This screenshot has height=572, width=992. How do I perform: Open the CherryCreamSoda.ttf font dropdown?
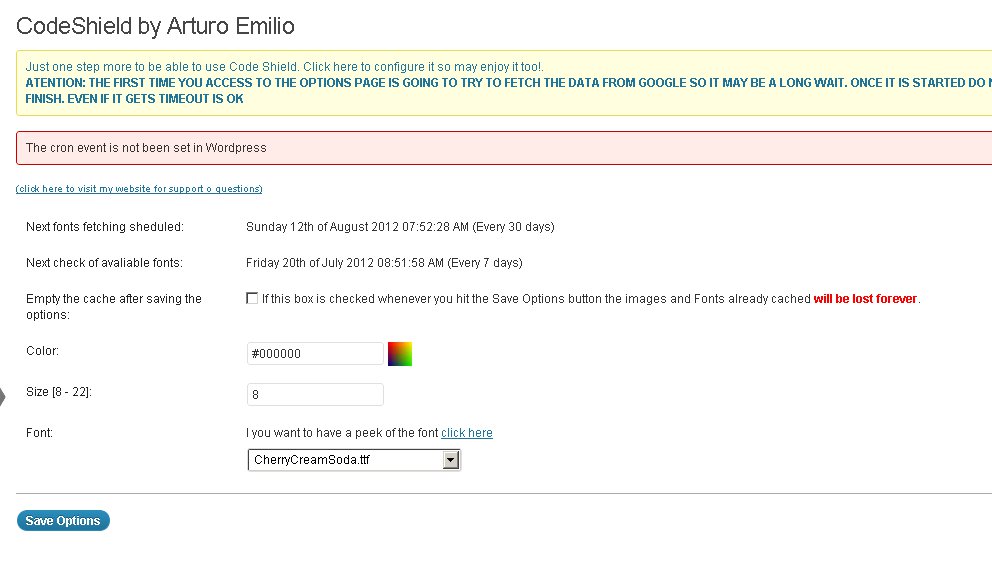pos(354,460)
